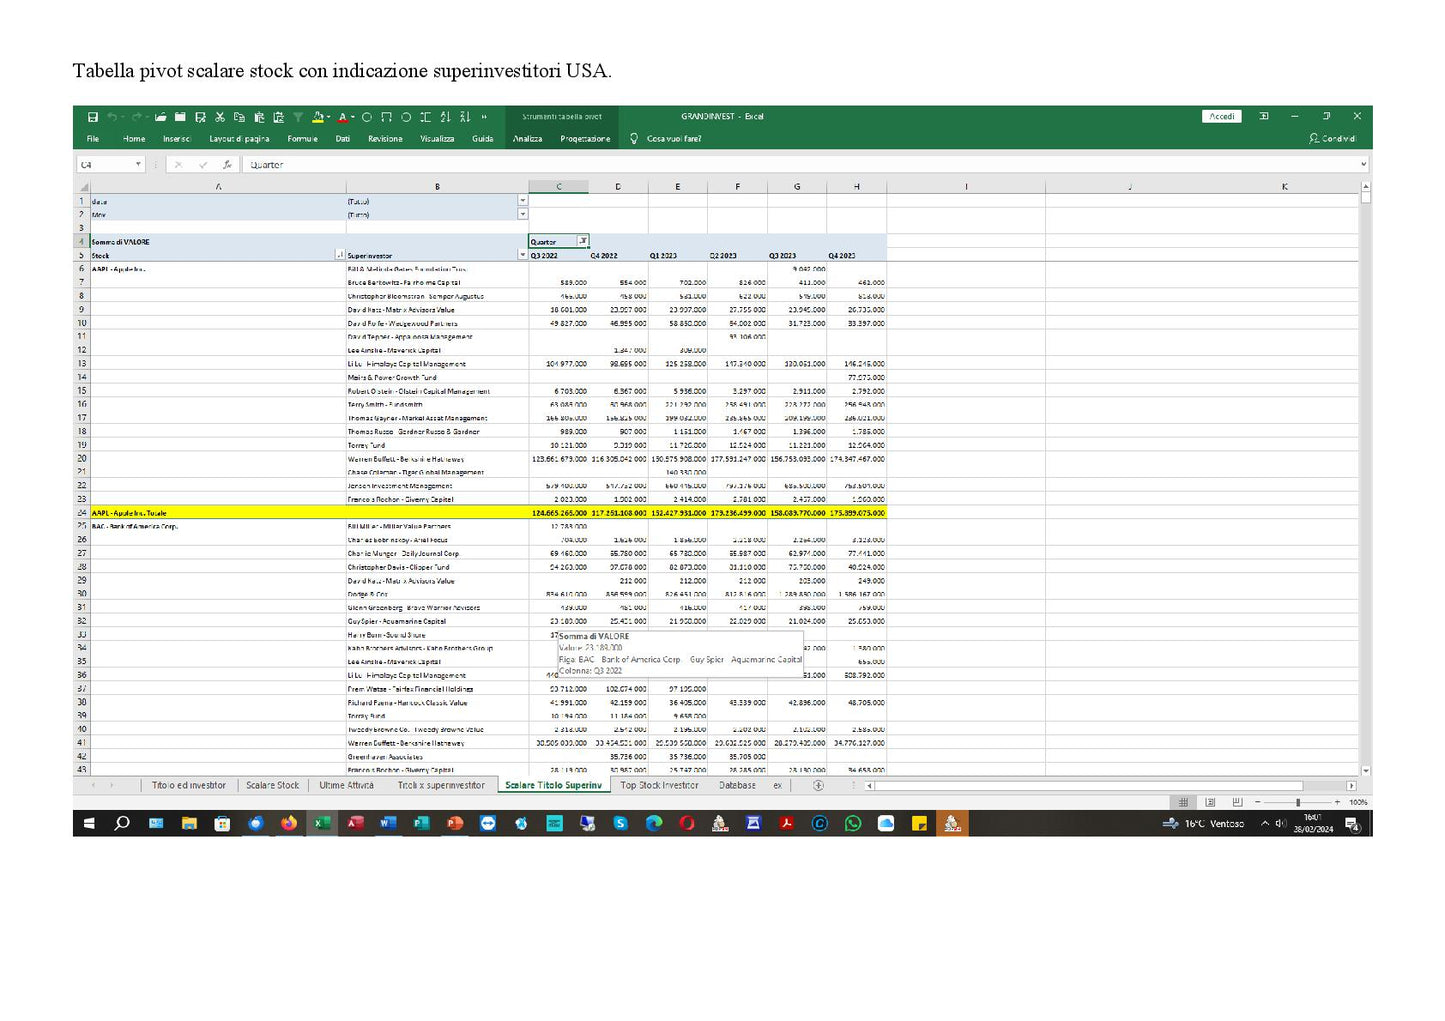This screenshot has height=1021, width=1445.
Task: Expand the quick access toolbar overflow chevron
Action: 484,117
